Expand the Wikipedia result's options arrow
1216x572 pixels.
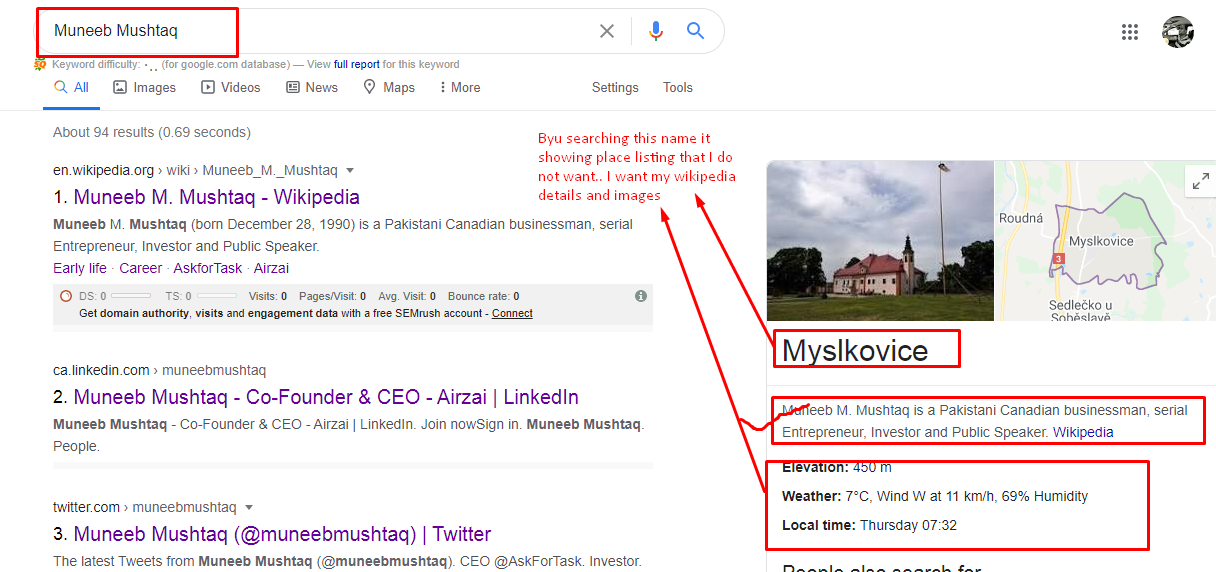350,171
